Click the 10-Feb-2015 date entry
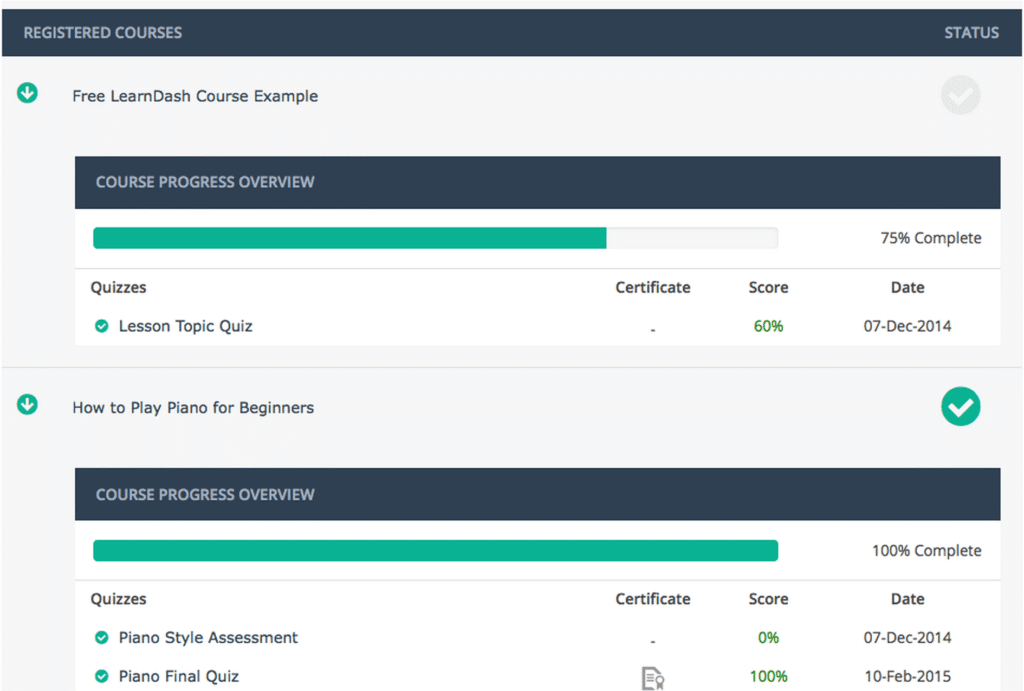Screen dimensions: 1024x691 coord(907,676)
